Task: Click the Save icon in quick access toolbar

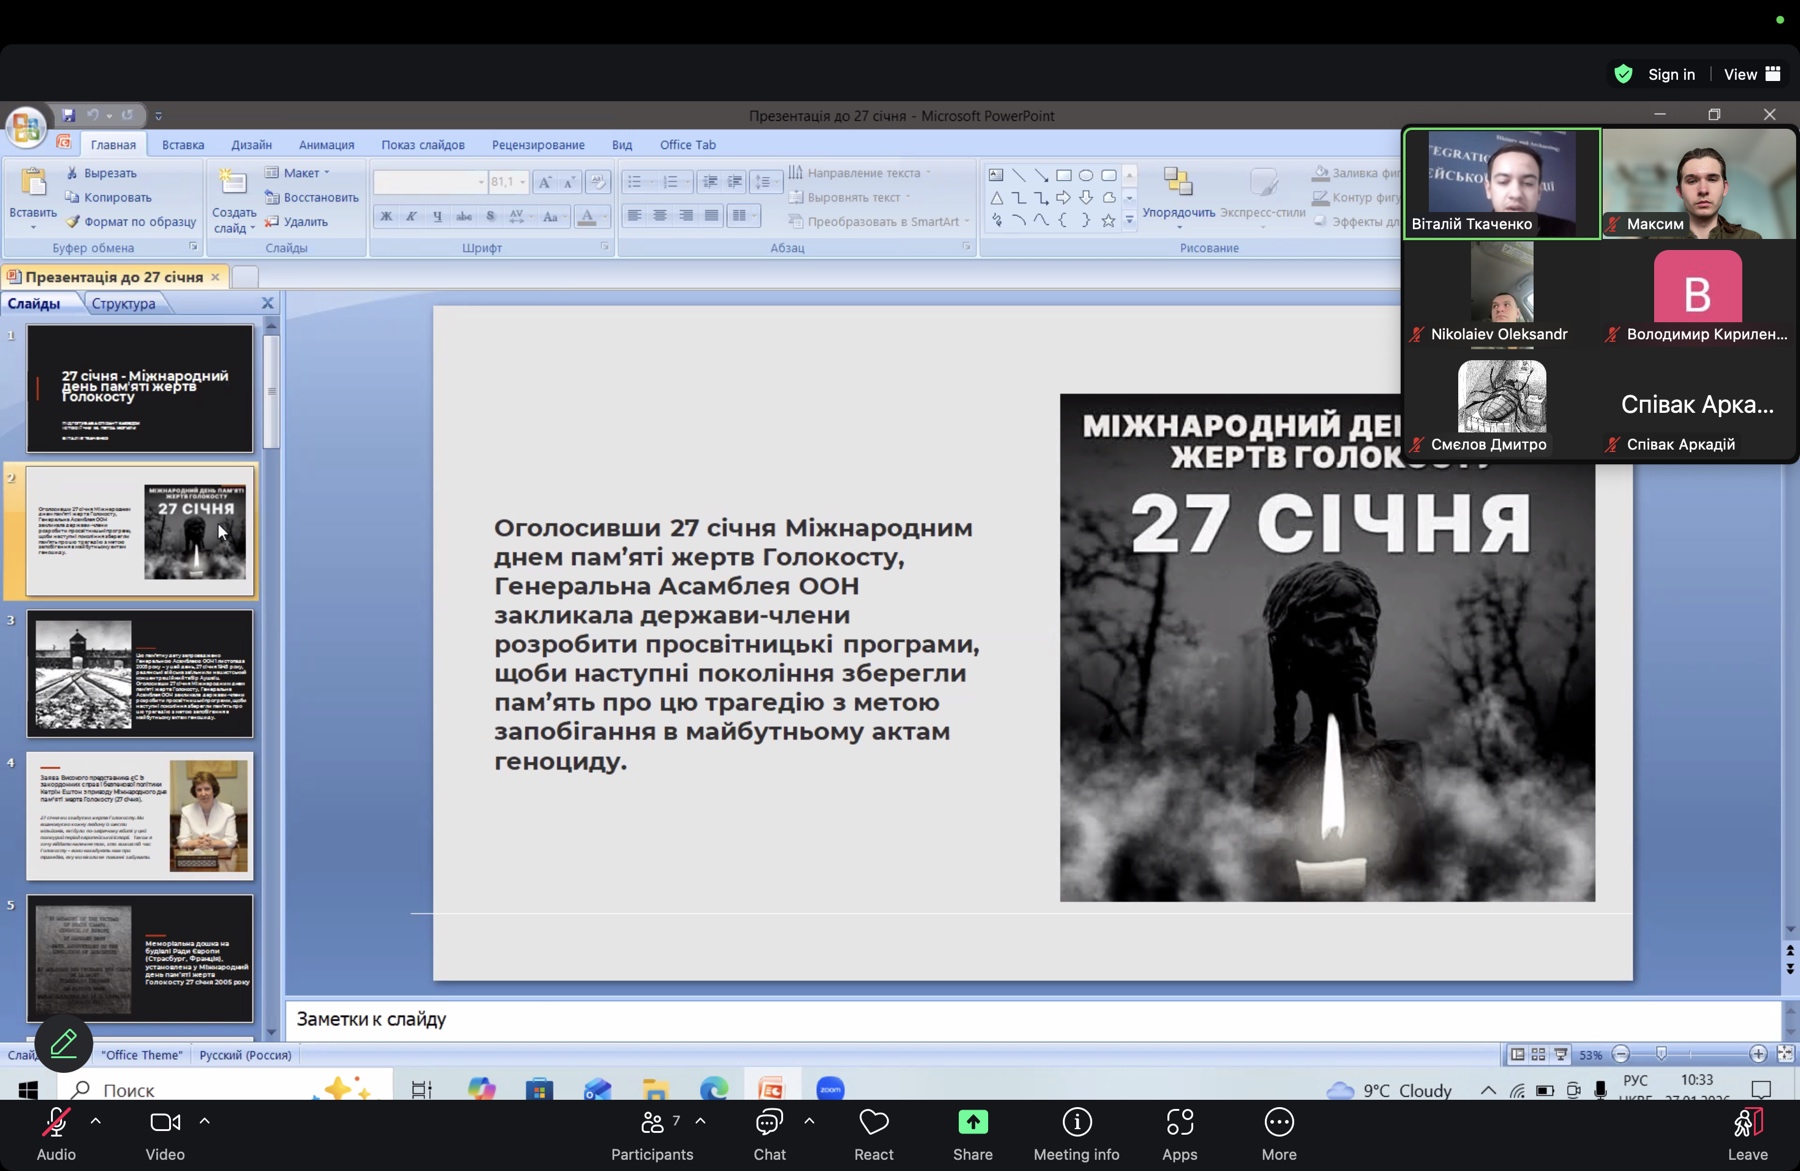Action: [68, 115]
